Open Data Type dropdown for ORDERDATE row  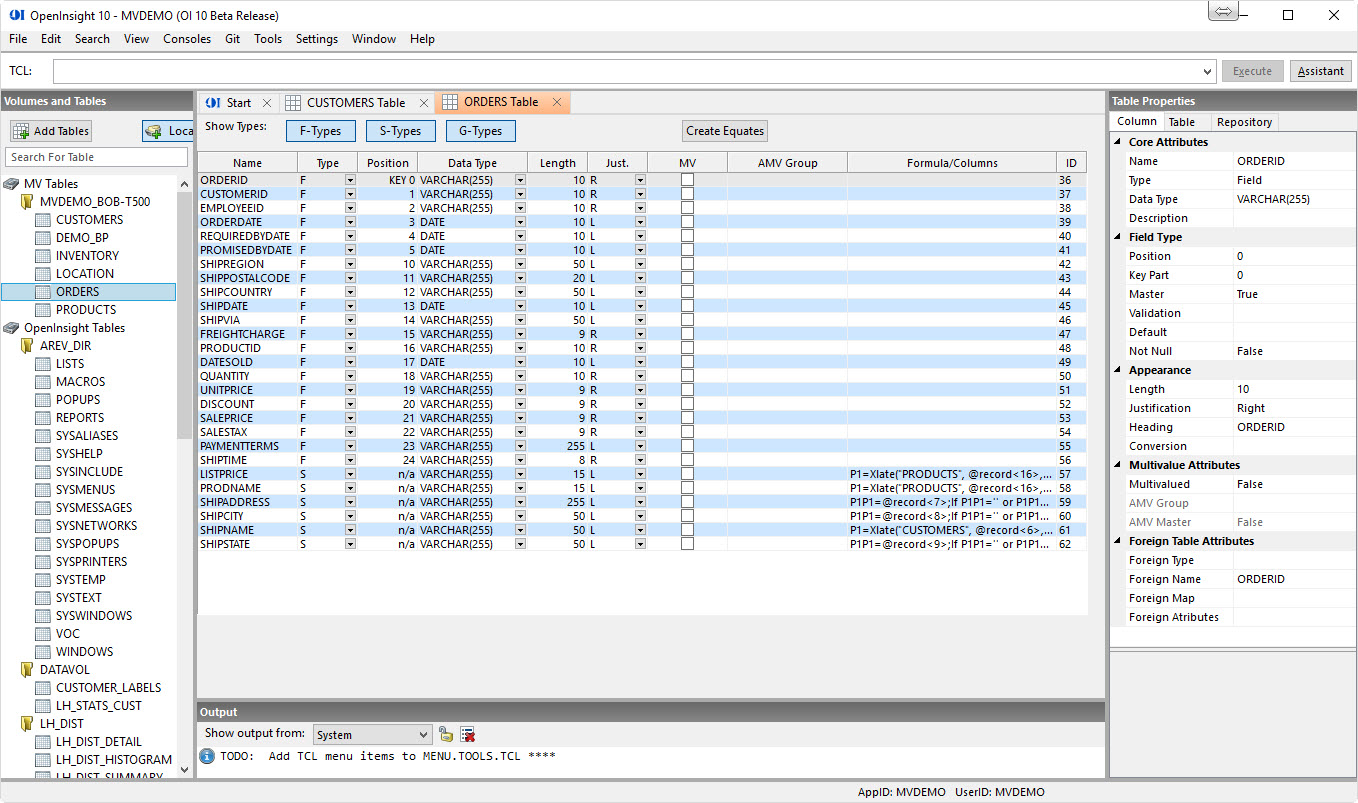click(520, 222)
